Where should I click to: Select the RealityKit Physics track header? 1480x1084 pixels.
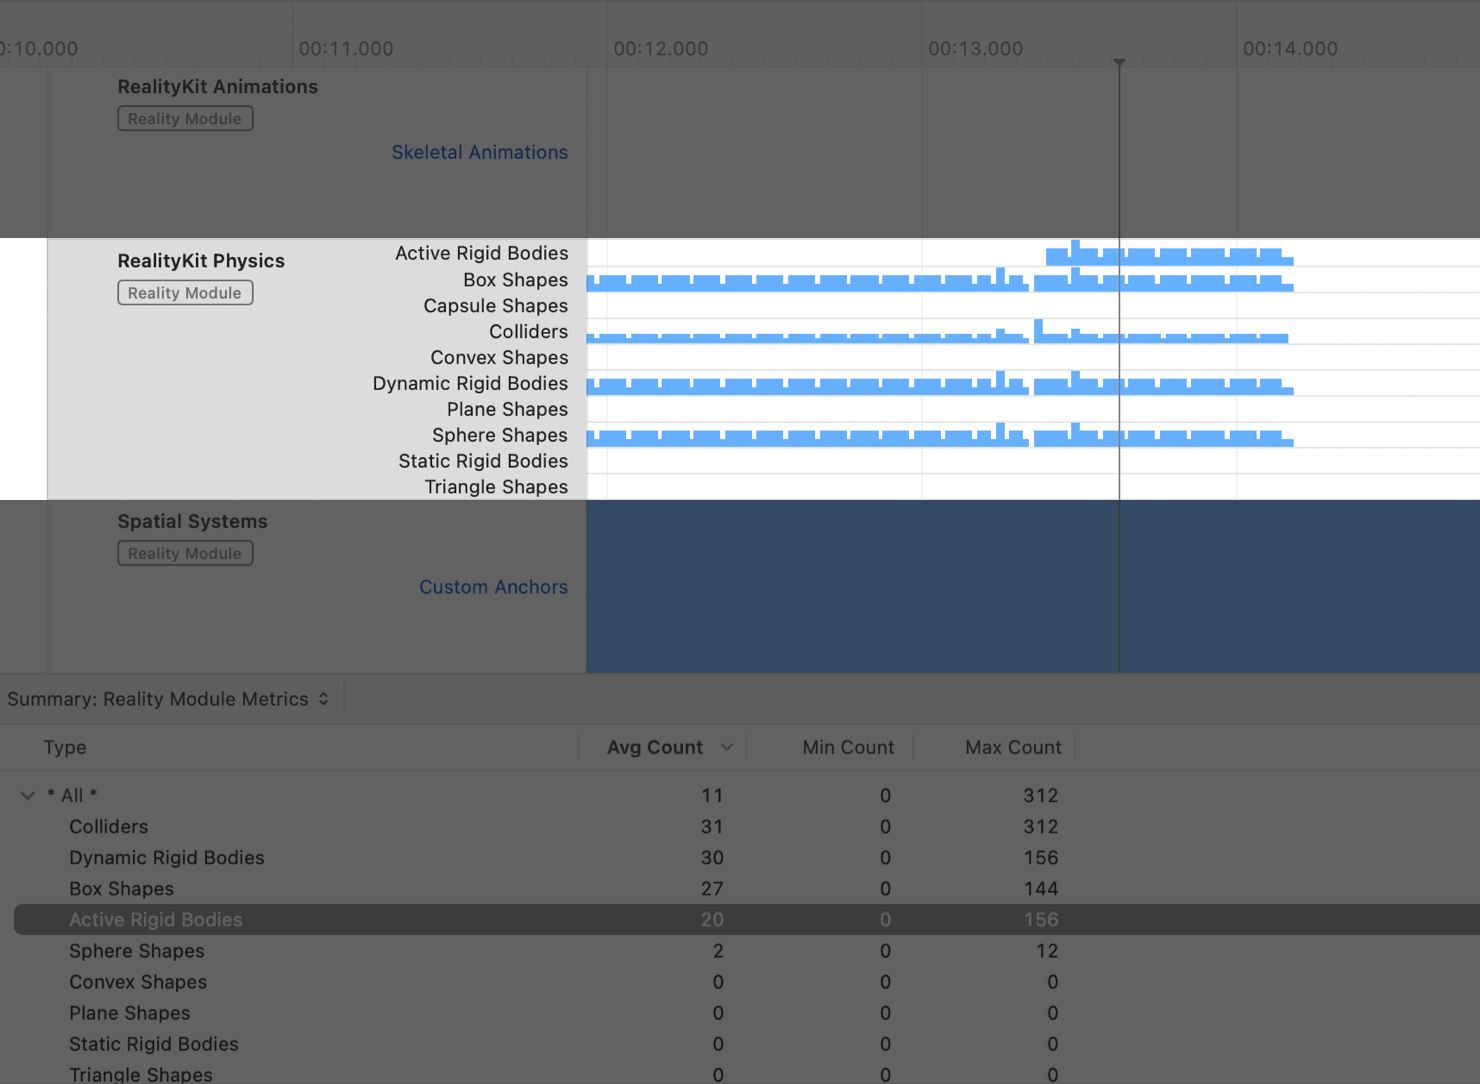[x=200, y=261]
